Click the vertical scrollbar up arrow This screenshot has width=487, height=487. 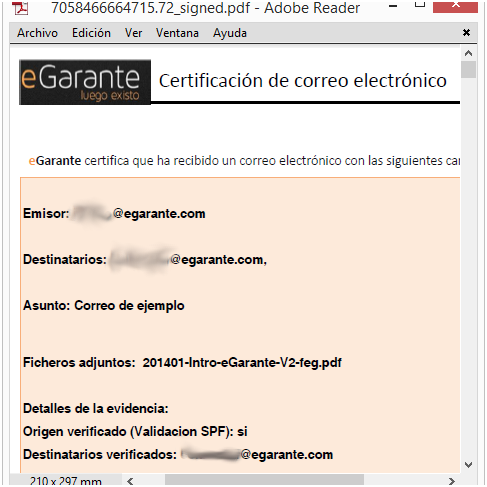coord(468,53)
